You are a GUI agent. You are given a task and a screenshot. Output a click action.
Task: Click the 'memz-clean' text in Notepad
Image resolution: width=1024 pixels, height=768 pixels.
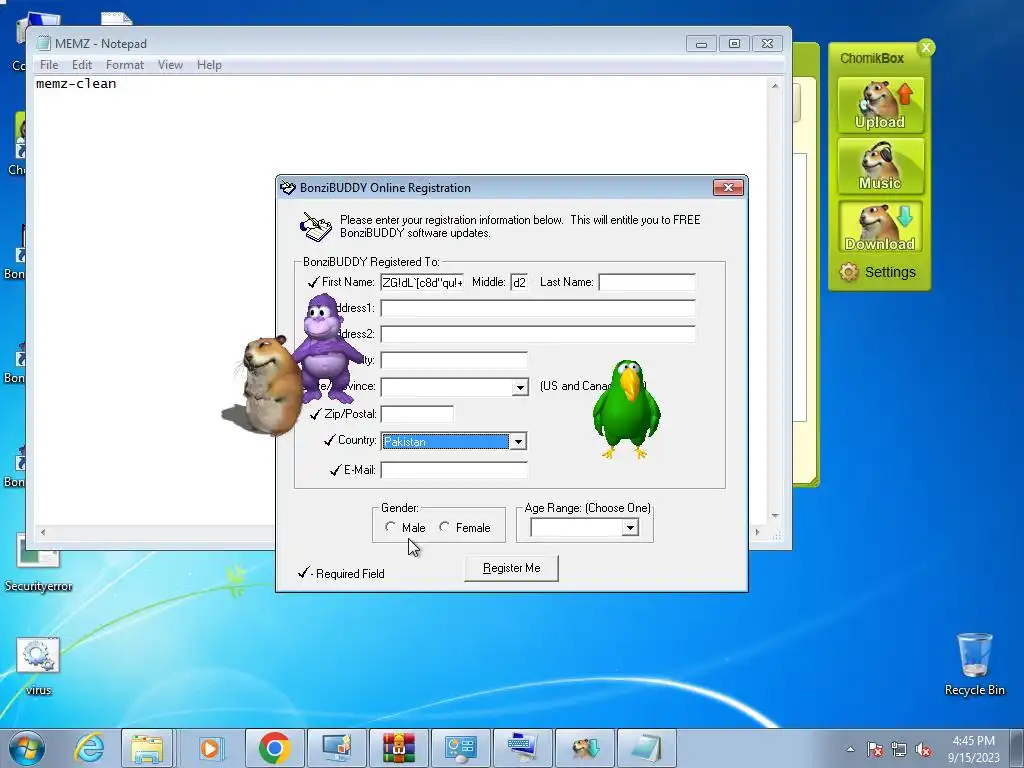click(x=76, y=84)
